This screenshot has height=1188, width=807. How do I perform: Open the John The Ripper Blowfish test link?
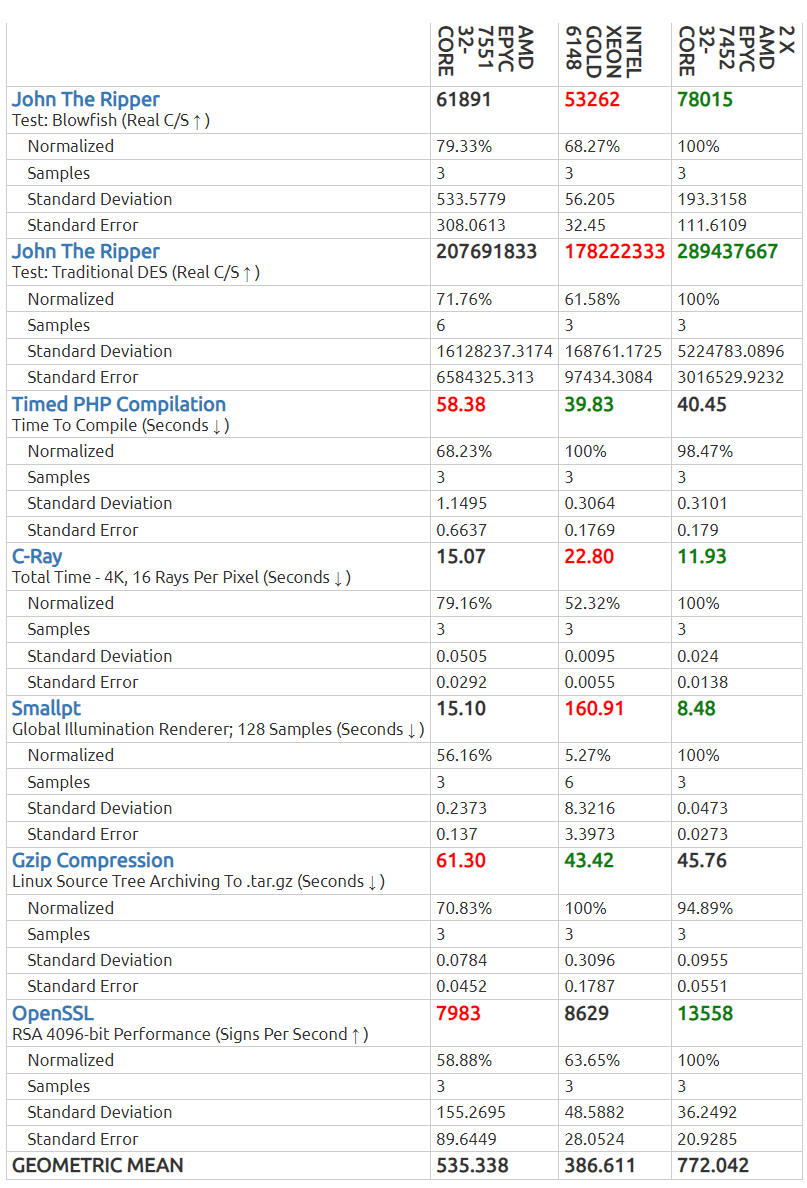[85, 100]
